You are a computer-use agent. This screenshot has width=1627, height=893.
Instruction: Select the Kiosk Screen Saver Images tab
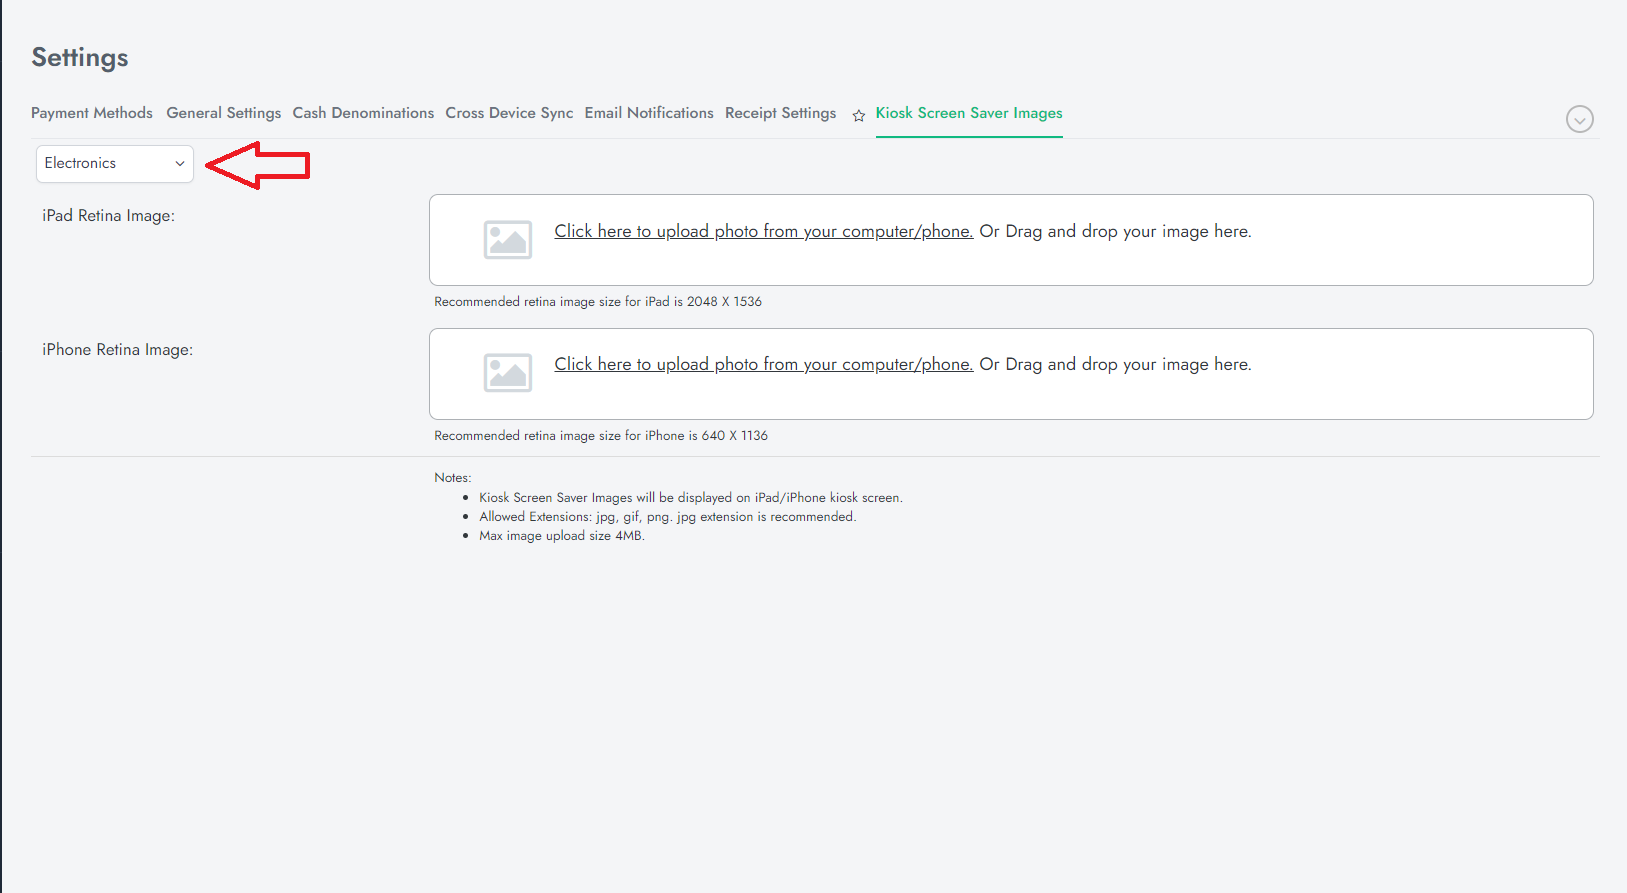point(968,113)
